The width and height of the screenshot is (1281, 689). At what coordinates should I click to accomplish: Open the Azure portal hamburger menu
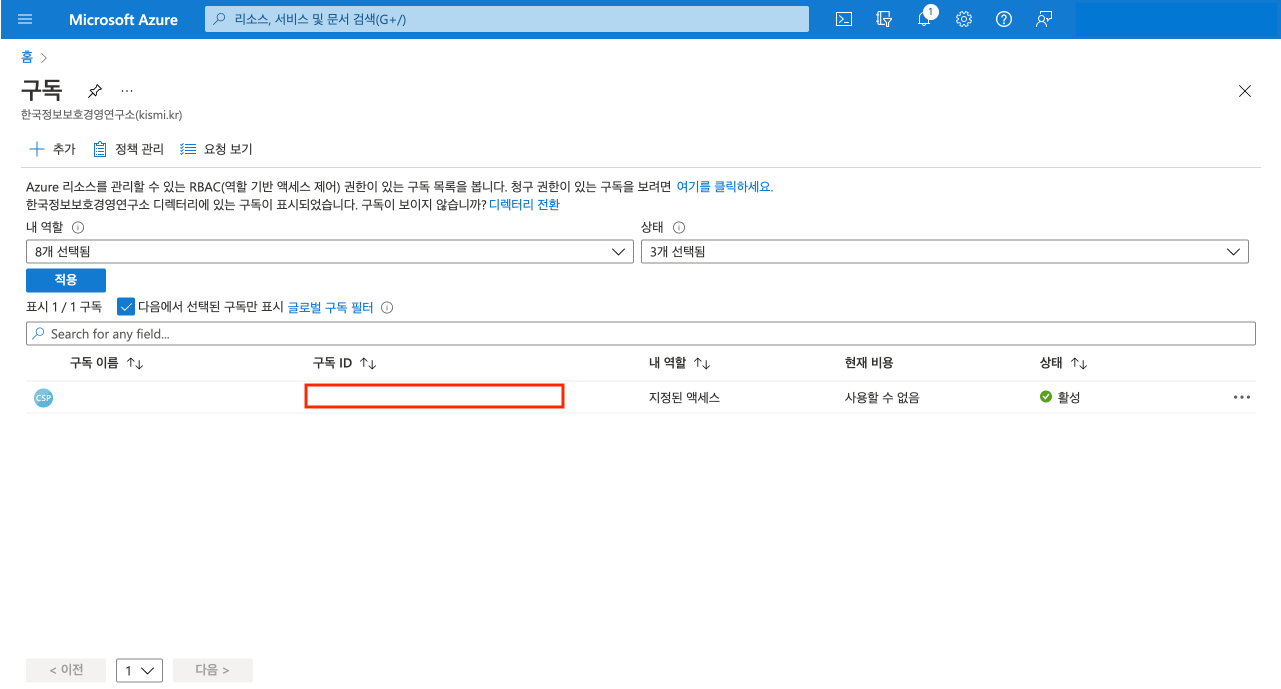click(x=25, y=19)
